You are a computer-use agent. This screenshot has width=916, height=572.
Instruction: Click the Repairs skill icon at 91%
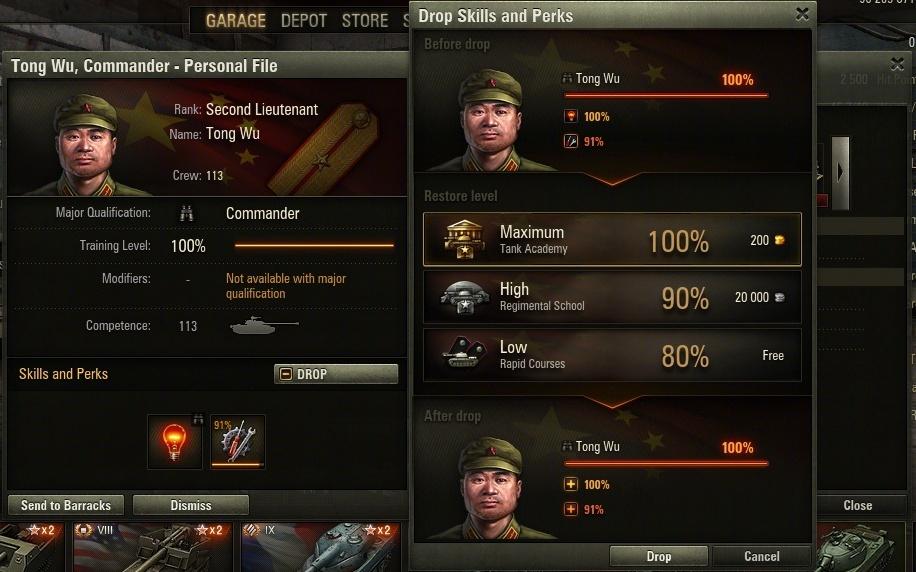(x=237, y=442)
